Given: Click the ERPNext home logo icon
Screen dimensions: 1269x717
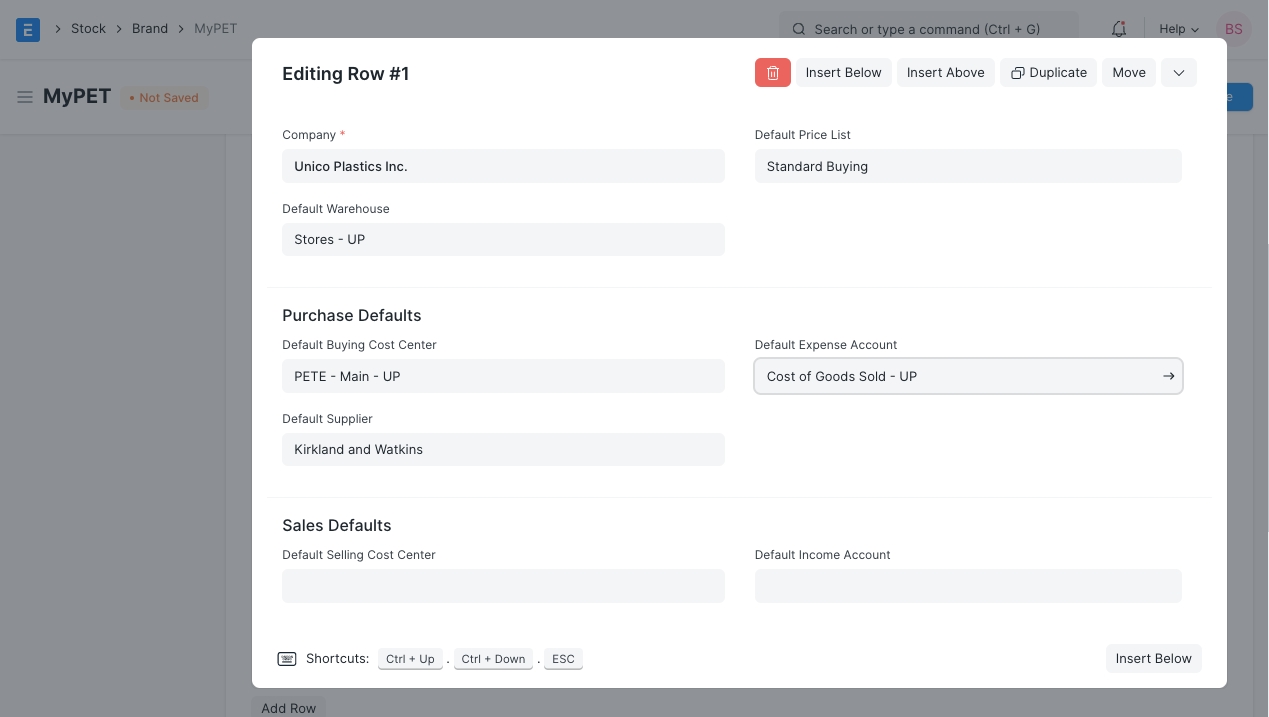Looking at the screenshot, I should pos(28,29).
